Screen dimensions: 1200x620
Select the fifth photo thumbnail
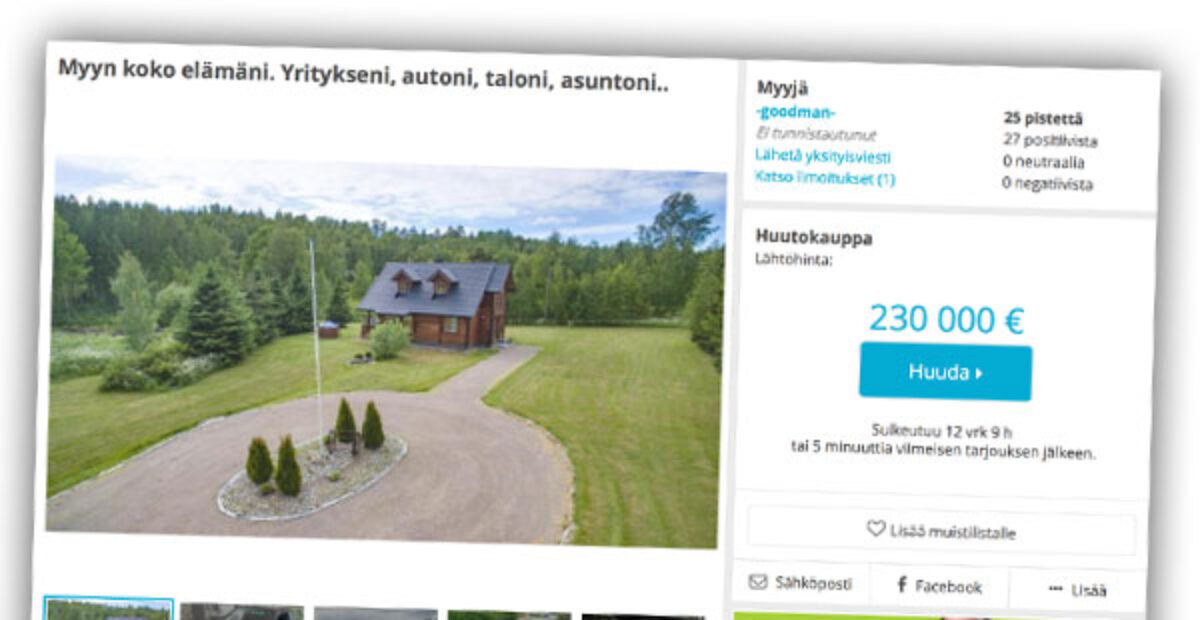(642, 617)
